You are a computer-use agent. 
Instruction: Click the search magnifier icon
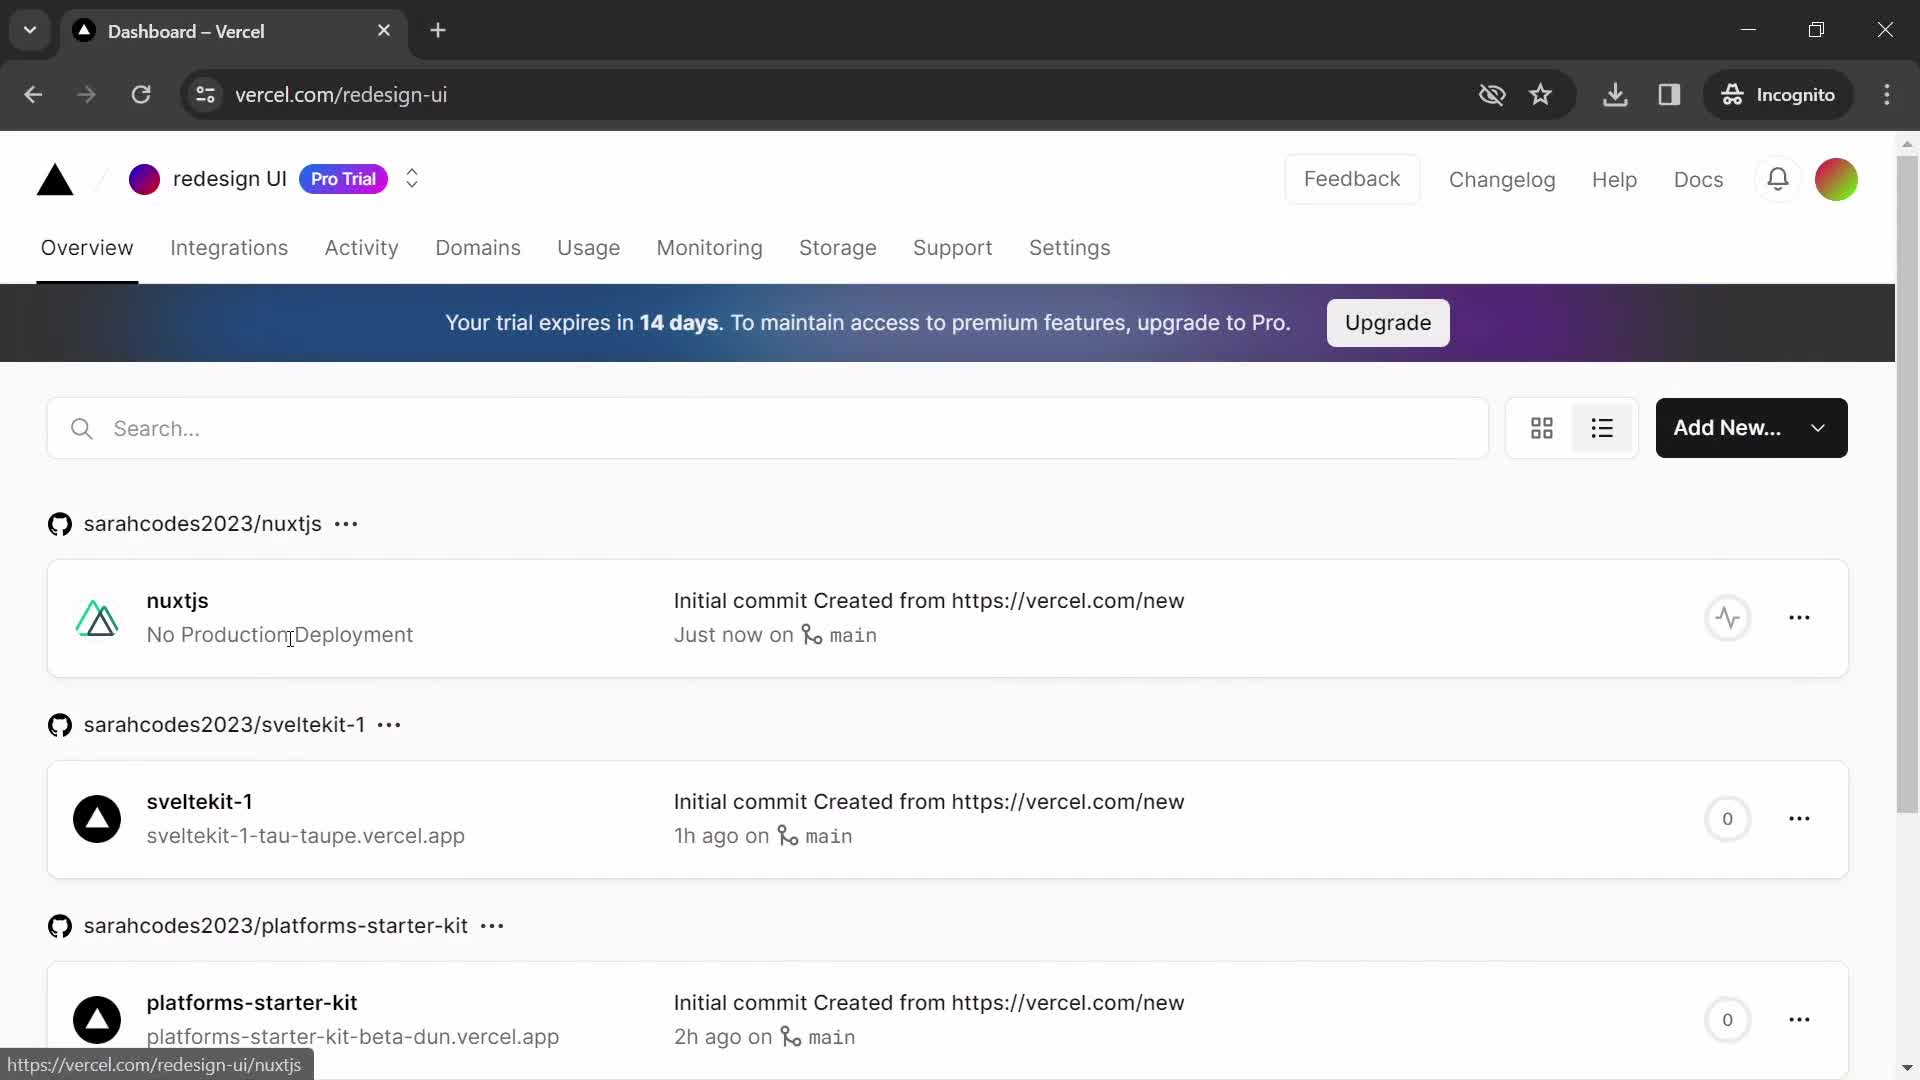[82, 429]
